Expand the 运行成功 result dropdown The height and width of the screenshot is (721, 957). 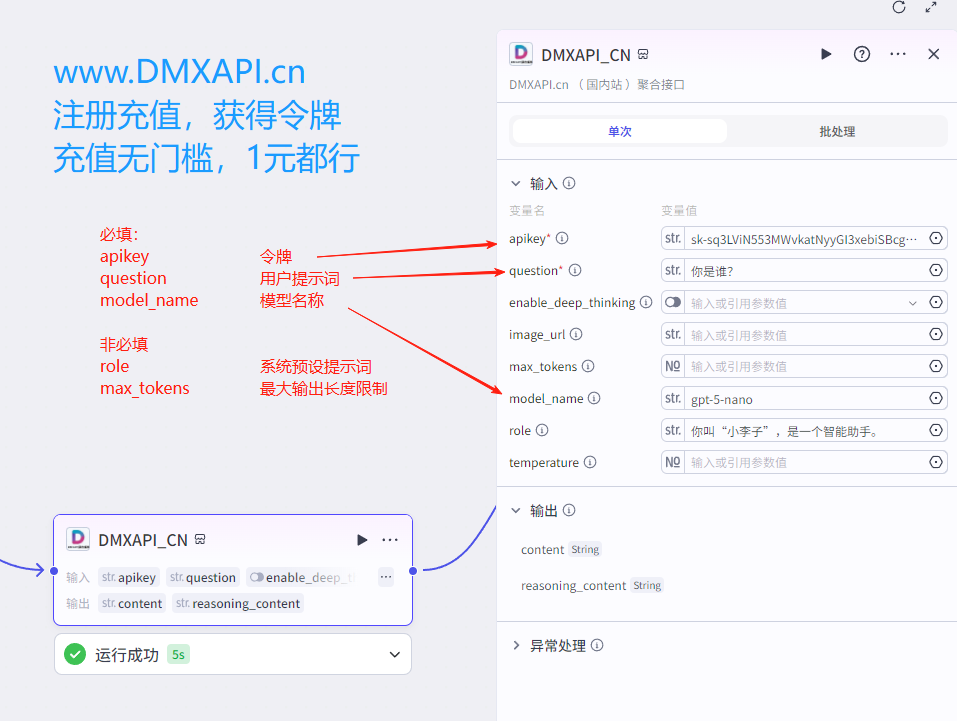tap(394, 654)
